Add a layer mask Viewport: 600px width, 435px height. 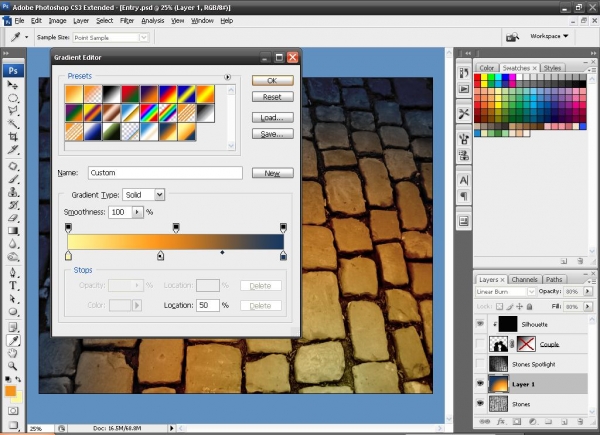517,422
